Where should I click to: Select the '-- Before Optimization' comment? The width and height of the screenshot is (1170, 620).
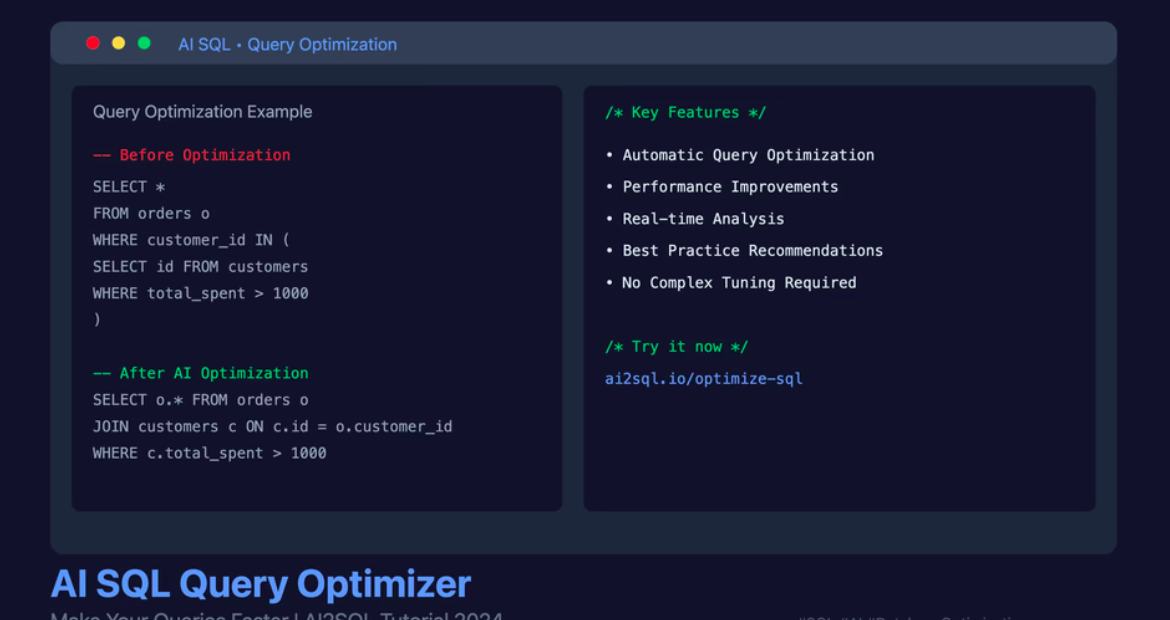191,155
